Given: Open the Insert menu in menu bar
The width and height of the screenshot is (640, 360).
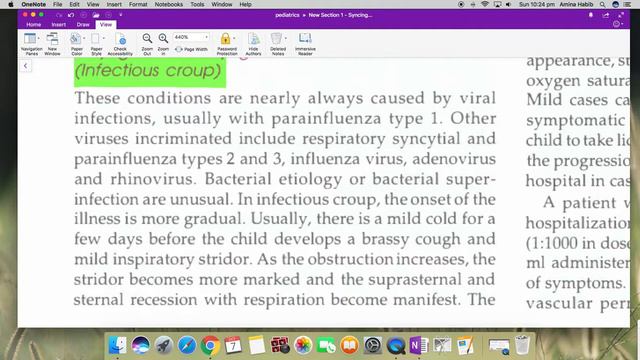Looking at the screenshot, I should coord(114,4).
